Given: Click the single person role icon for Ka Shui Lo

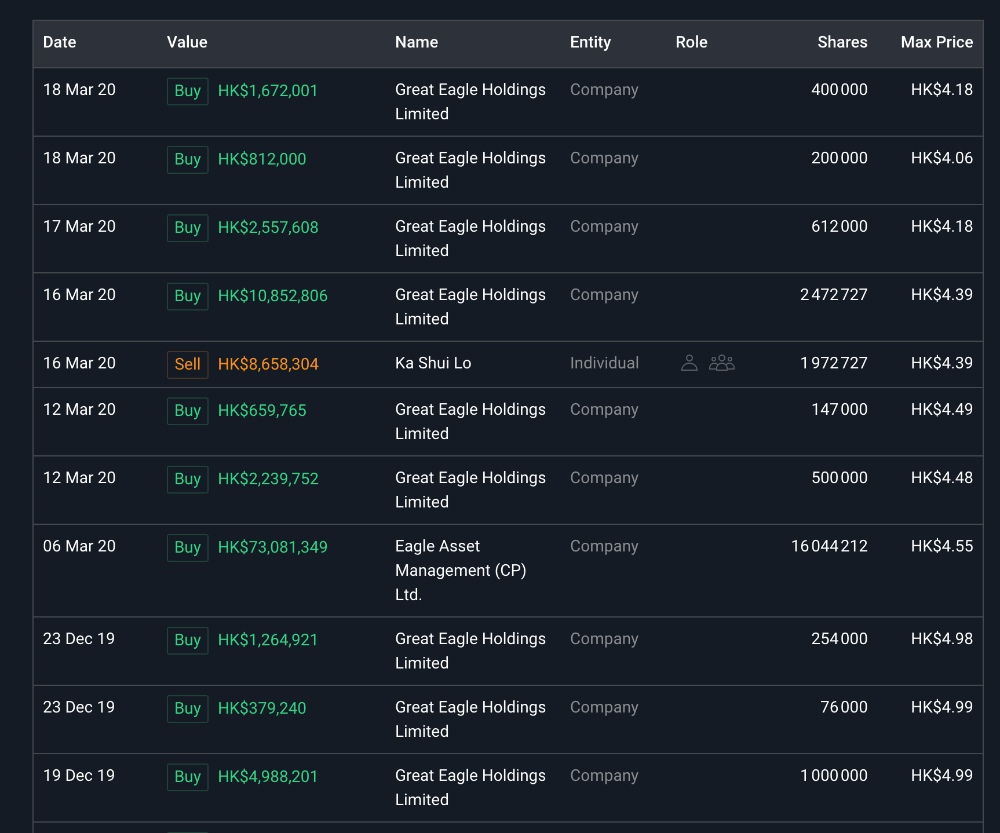Looking at the screenshot, I should [689, 363].
